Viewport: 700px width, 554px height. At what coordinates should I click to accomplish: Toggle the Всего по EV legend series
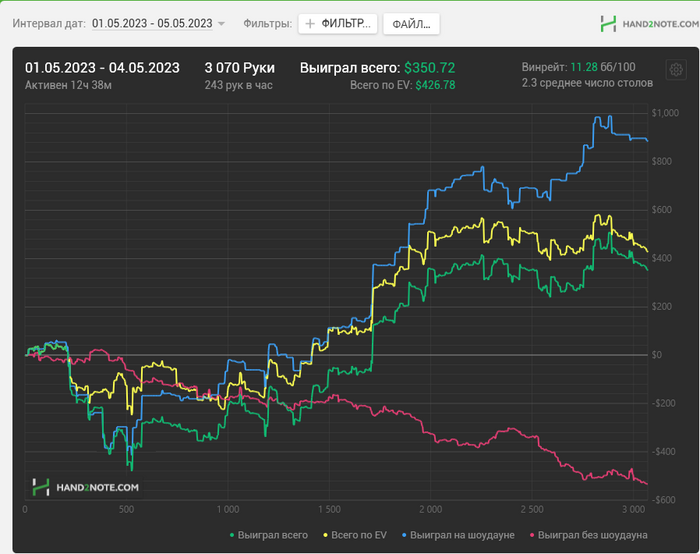click(354, 535)
